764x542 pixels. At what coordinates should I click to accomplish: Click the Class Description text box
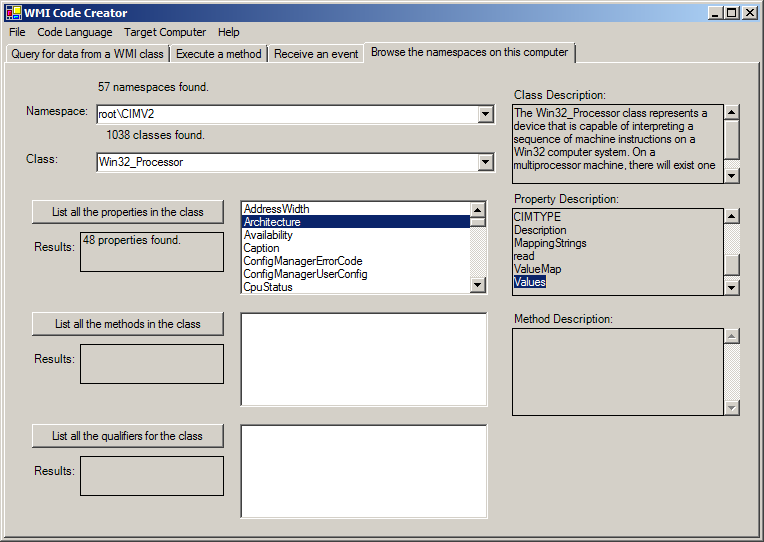coord(617,144)
